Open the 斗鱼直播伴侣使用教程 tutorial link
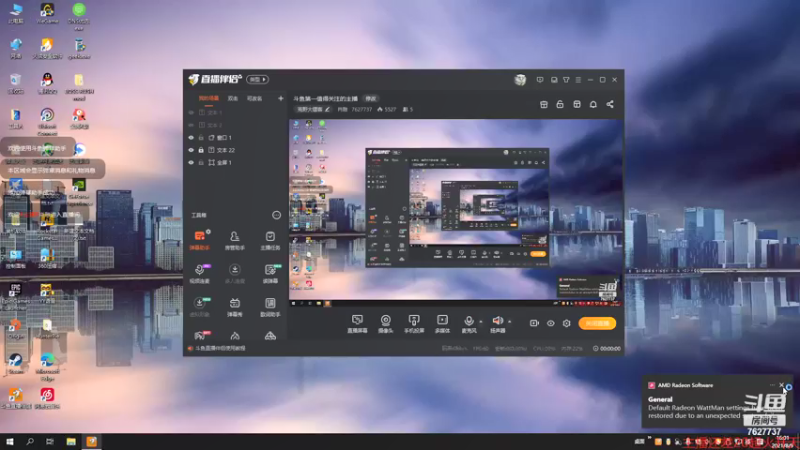This screenshot has width=800, height=450. pos(220,348)
